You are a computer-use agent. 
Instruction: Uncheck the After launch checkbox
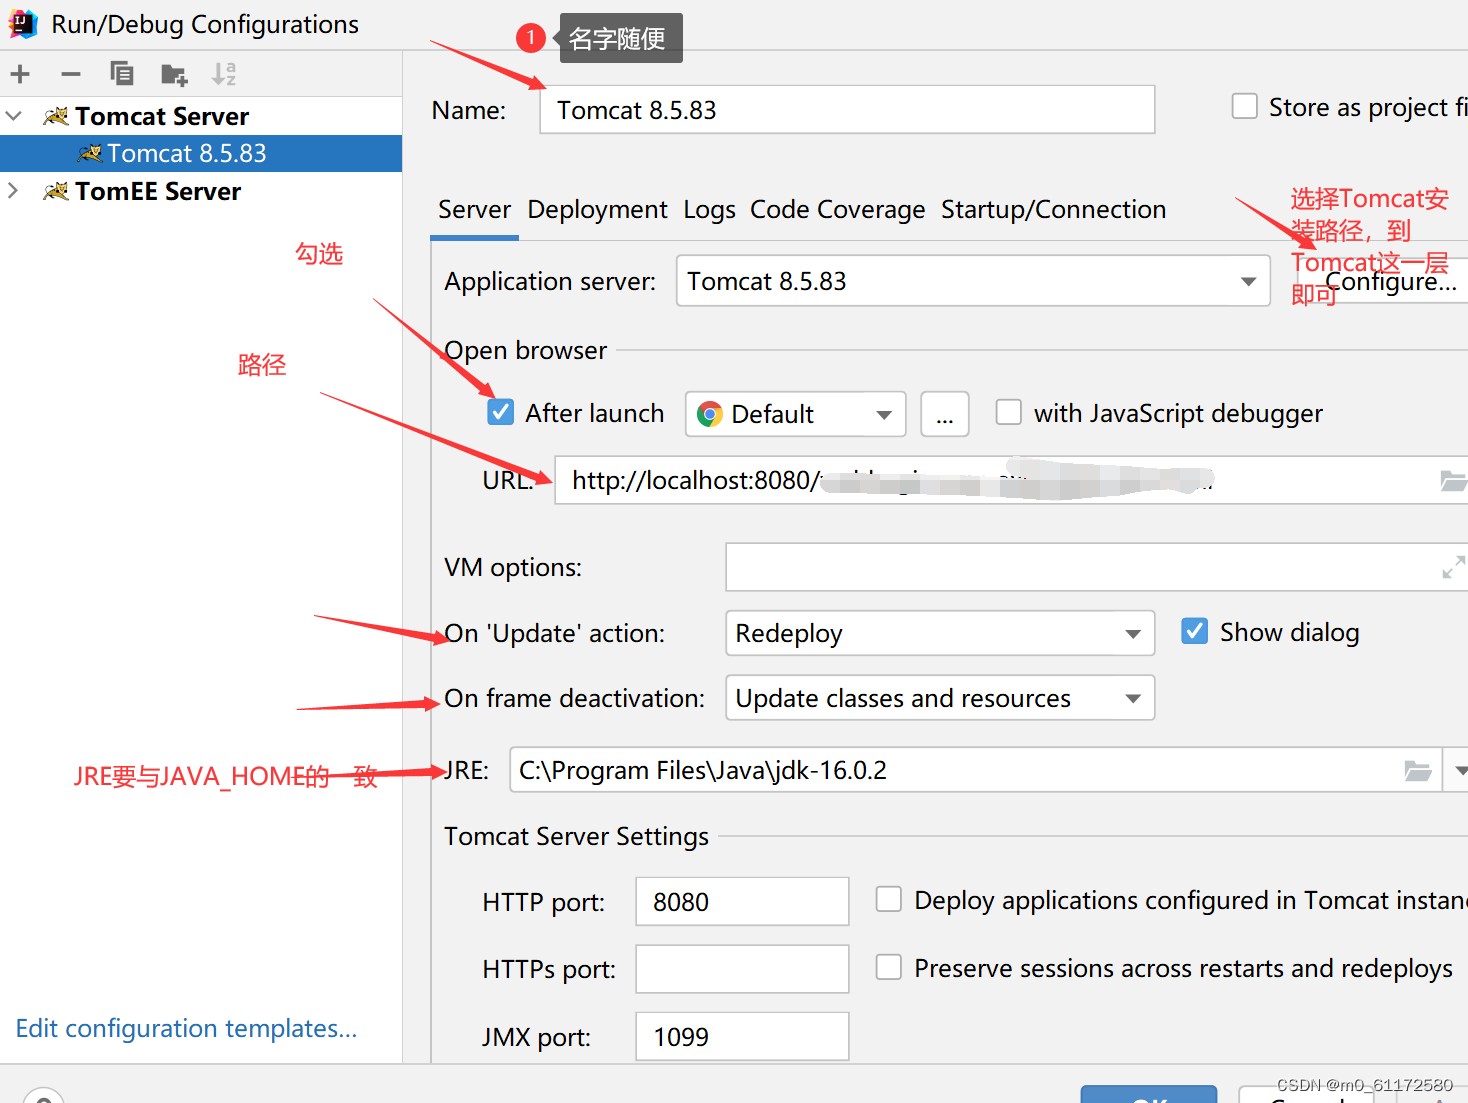pos(500,412)
